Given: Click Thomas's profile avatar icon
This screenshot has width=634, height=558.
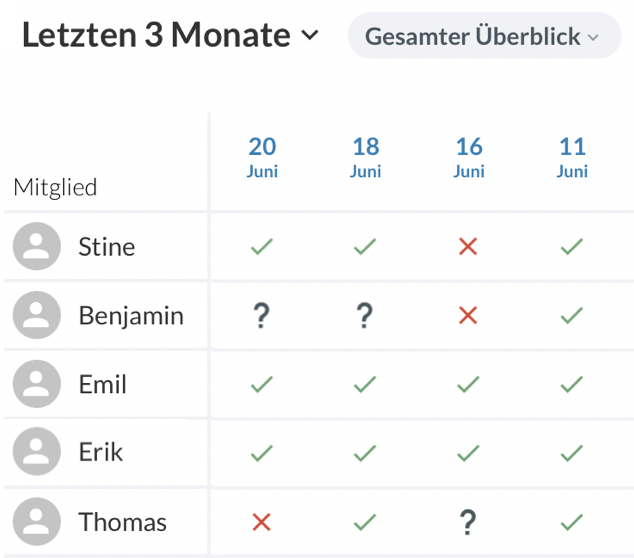Looking at the screenshot, I should point(37,522).
